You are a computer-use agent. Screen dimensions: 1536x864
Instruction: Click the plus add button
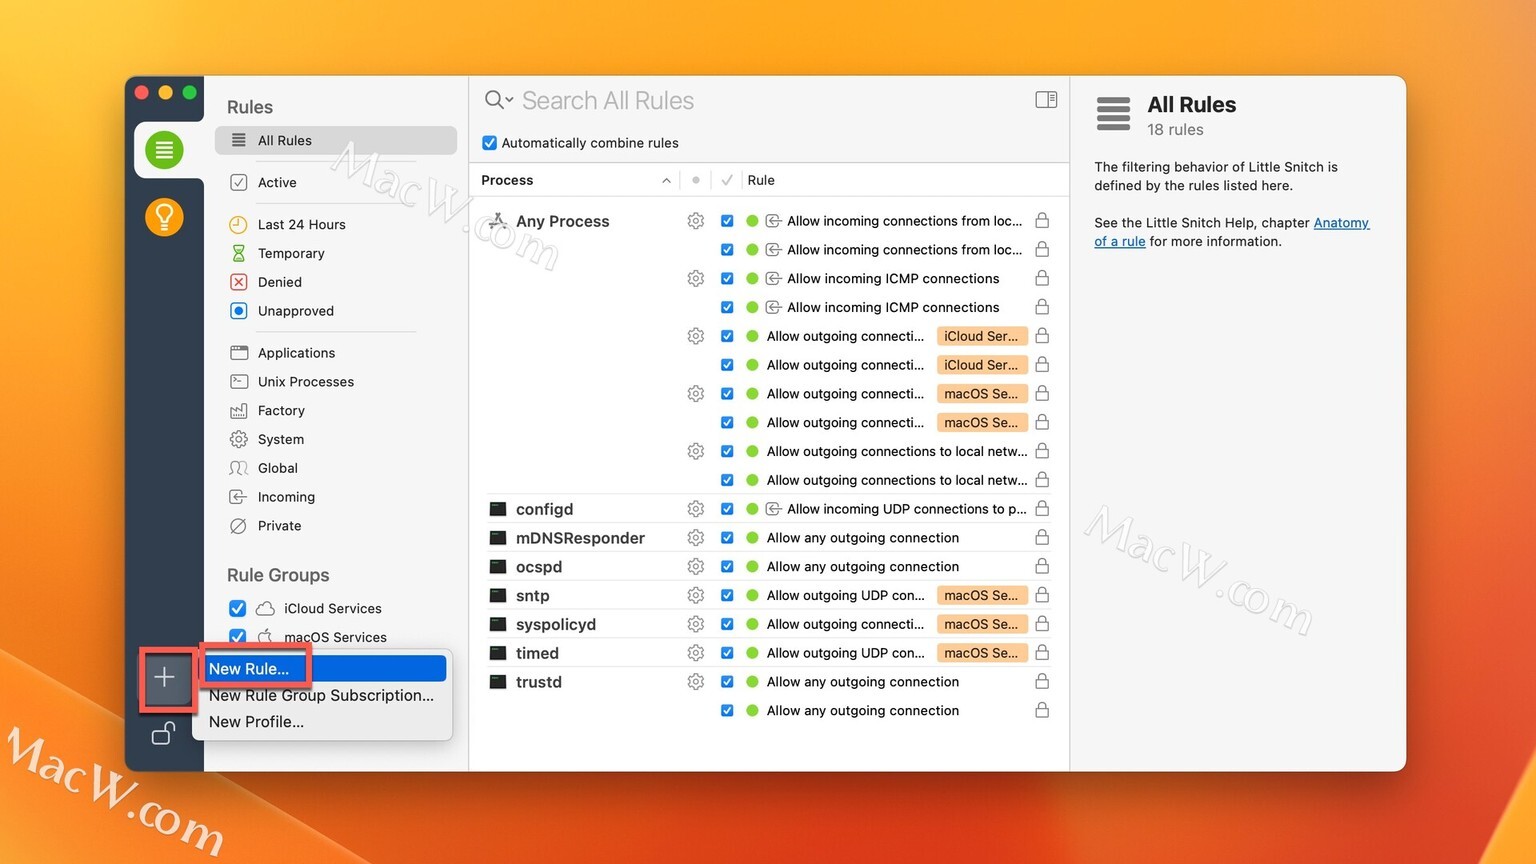[164, 678]
